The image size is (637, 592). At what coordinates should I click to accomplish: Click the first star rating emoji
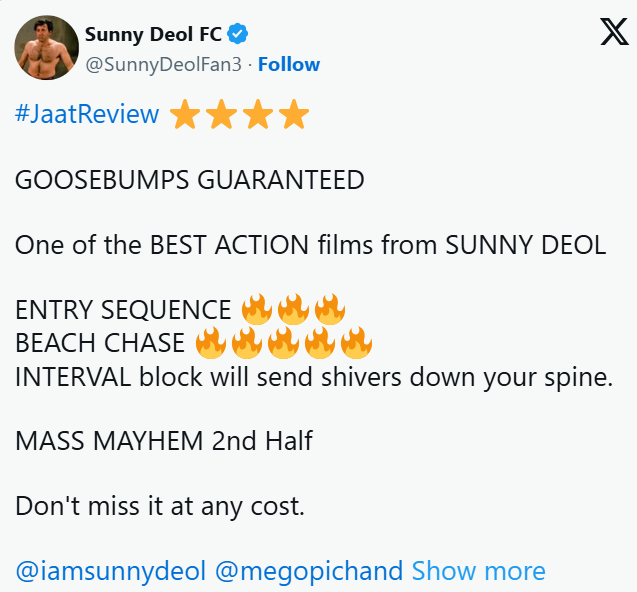click(x=185, y=115)
